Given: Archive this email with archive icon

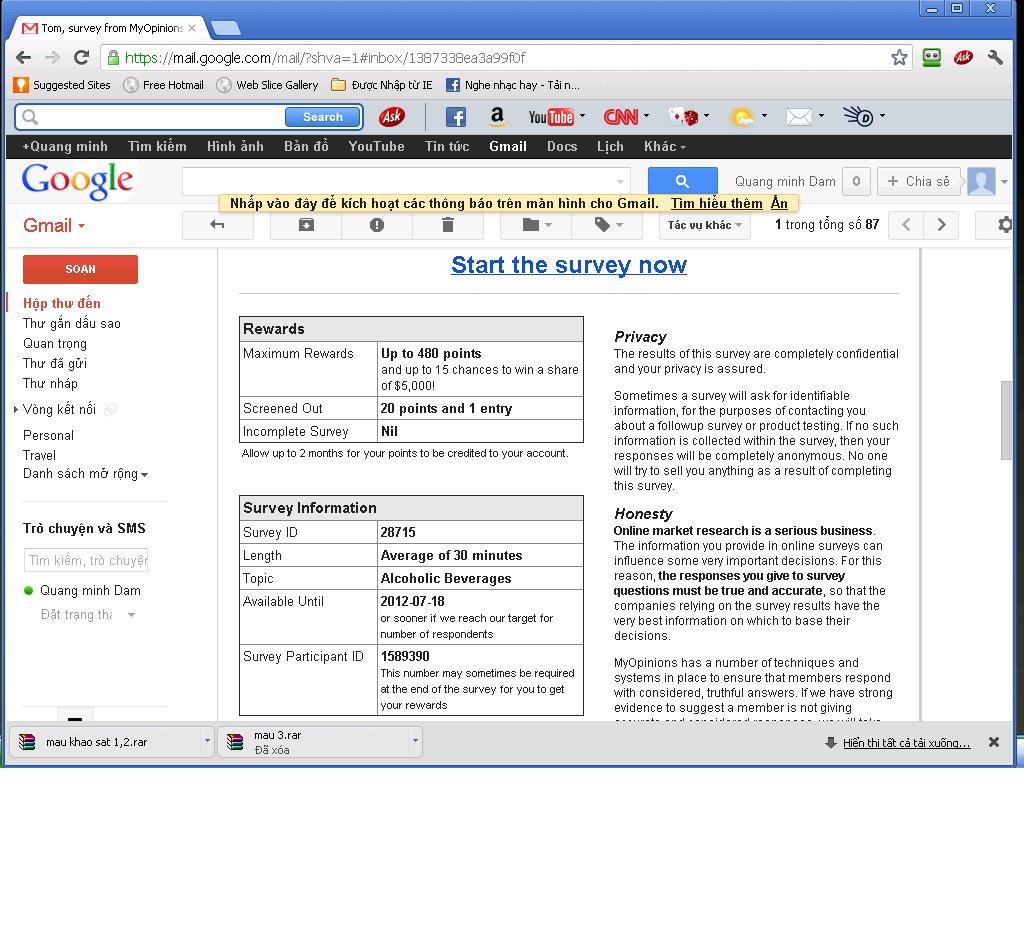Looking at the screenshot, I should tap(306, 225).
